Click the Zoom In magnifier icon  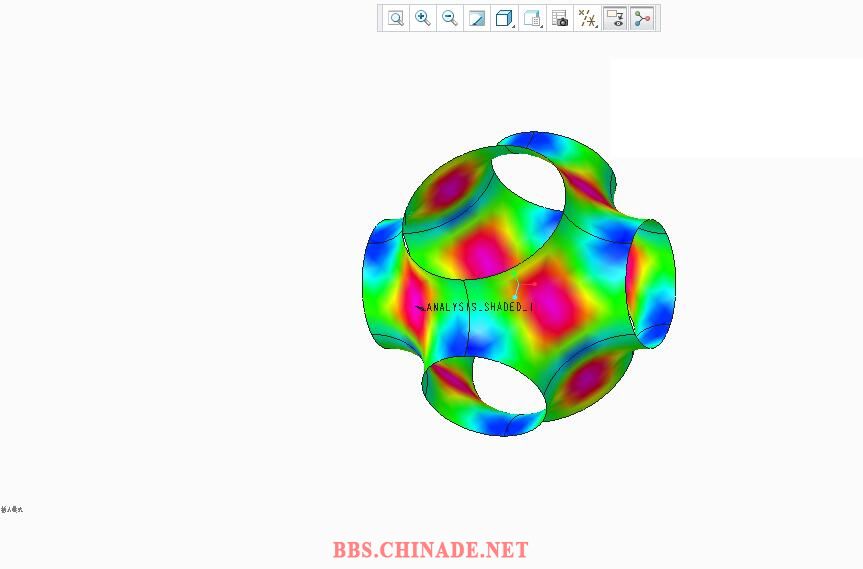(422, 18)
